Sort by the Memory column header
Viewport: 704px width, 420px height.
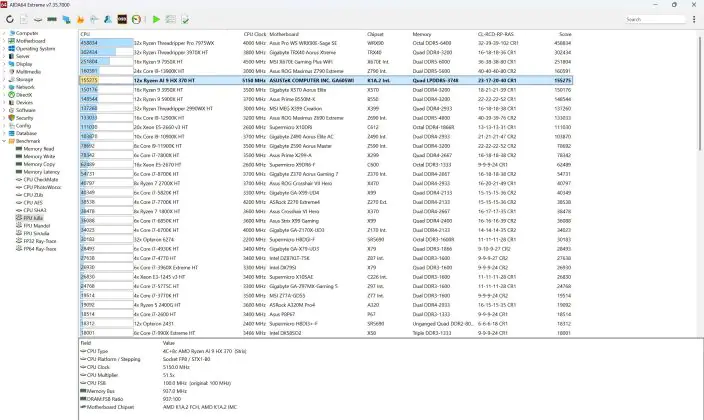(x=422, y=34)
